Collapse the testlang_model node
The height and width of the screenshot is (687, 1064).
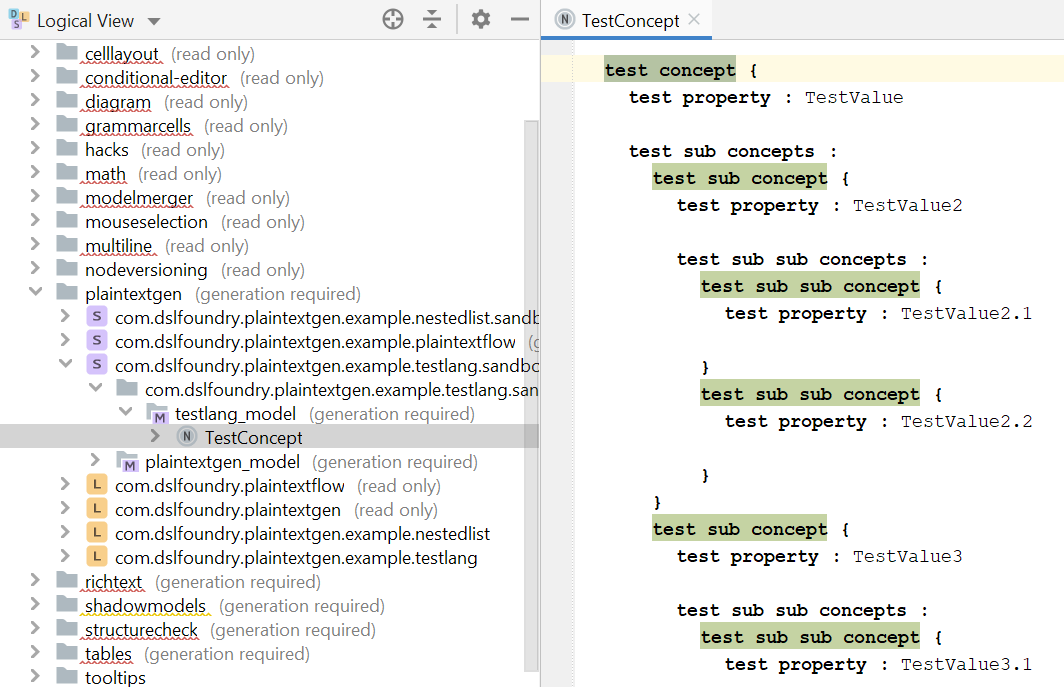point(126,413)
